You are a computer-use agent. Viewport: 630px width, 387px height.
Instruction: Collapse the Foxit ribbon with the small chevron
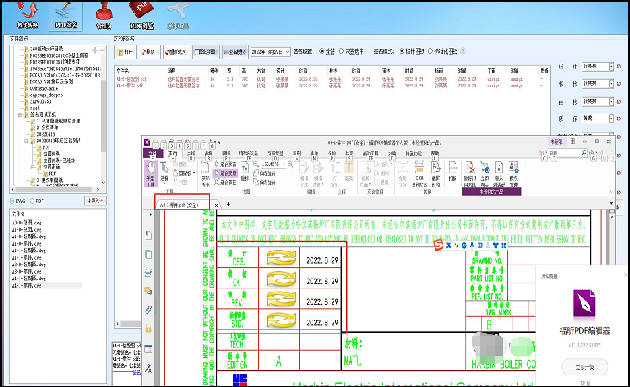tap(610, 192)
